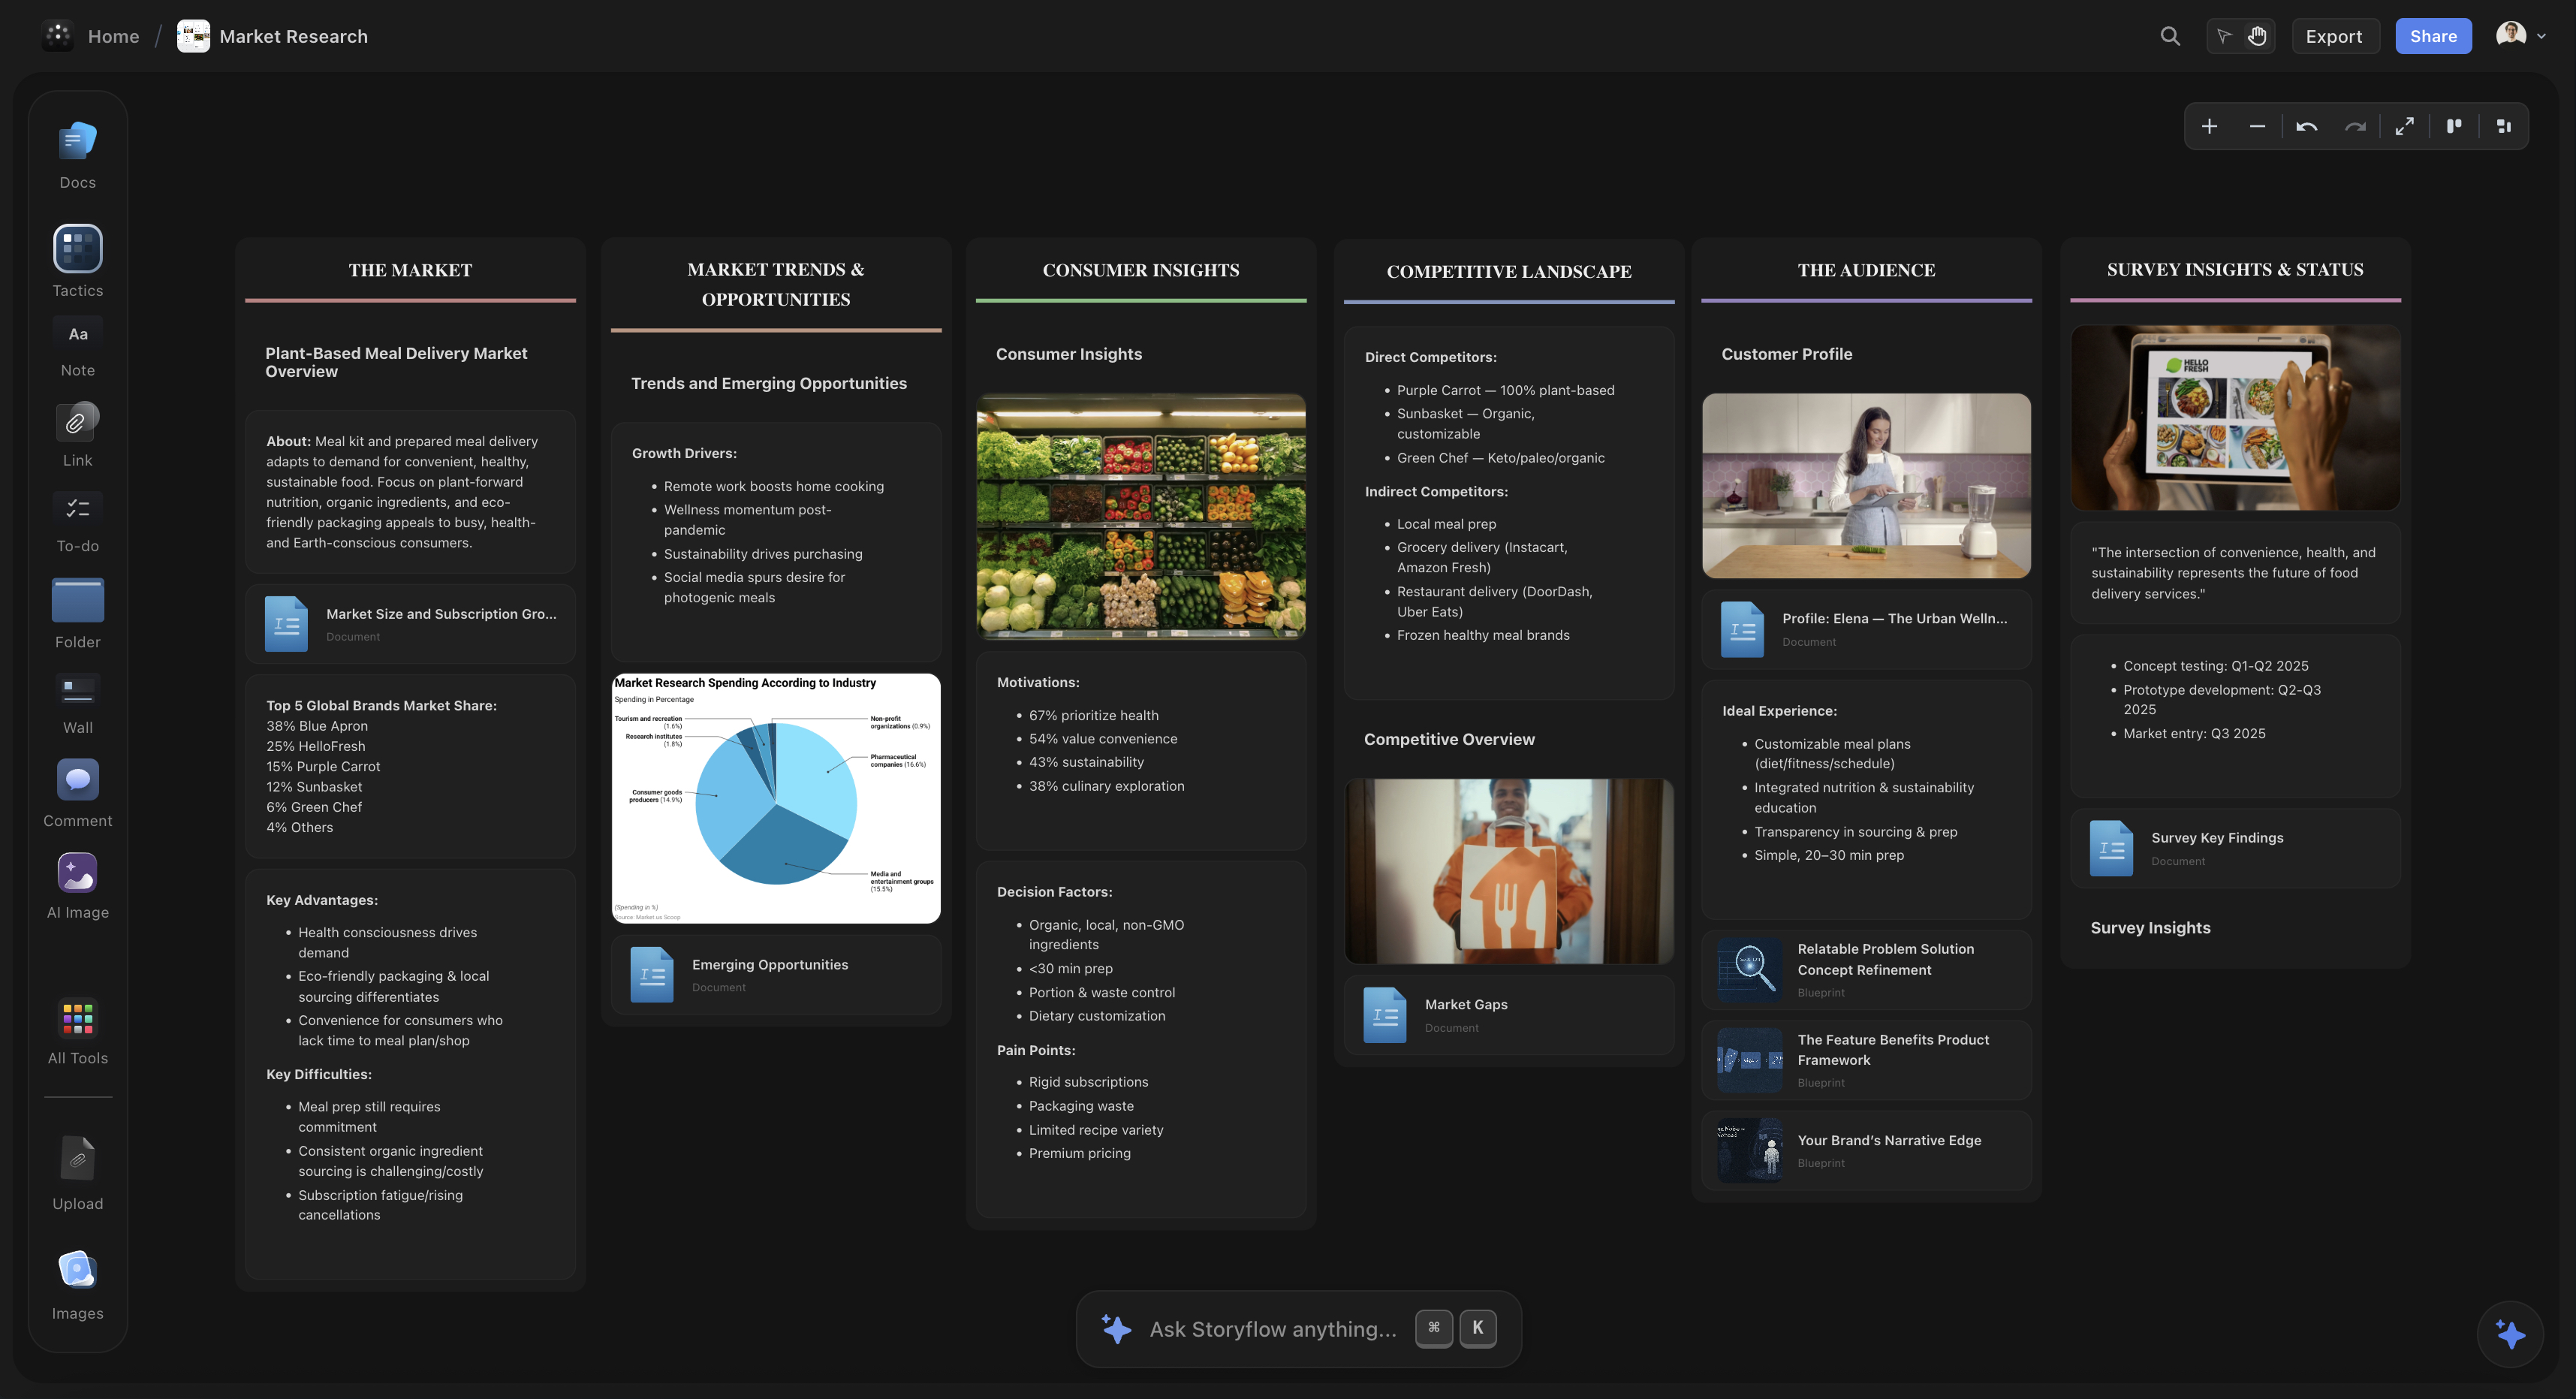Click the Export button
Image resolution: width=2576 pixels, height=1399 pixels.
[2334, 36]
